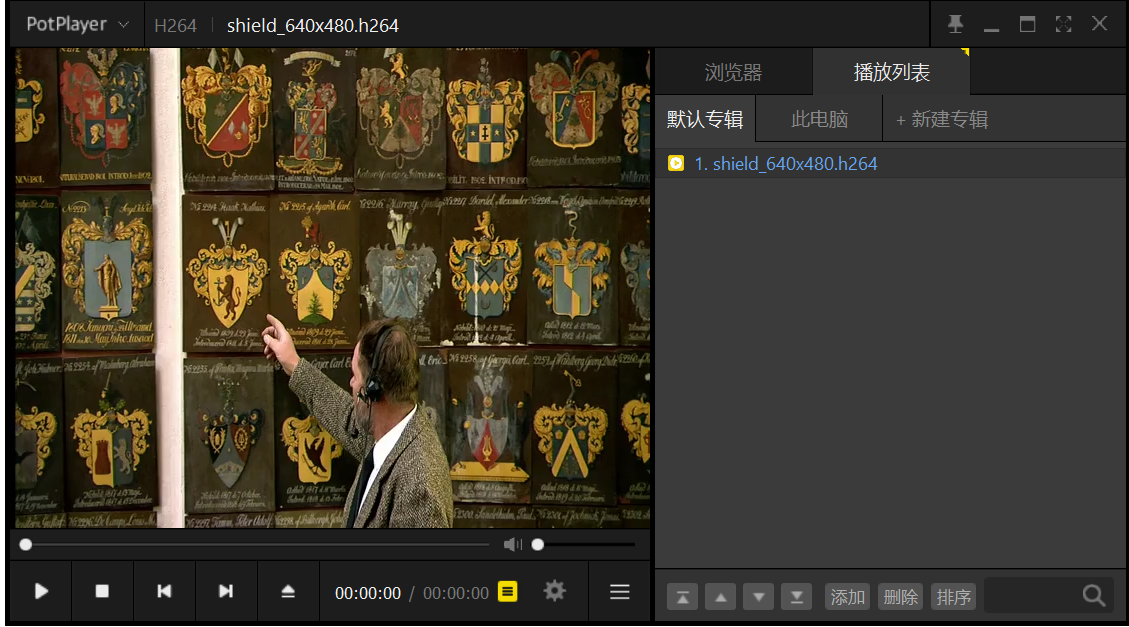This screenshot has width=1129, height=627.
Task: Create a new album with 新建专辑
Action: pyautogui.click(x=942, y=120)
